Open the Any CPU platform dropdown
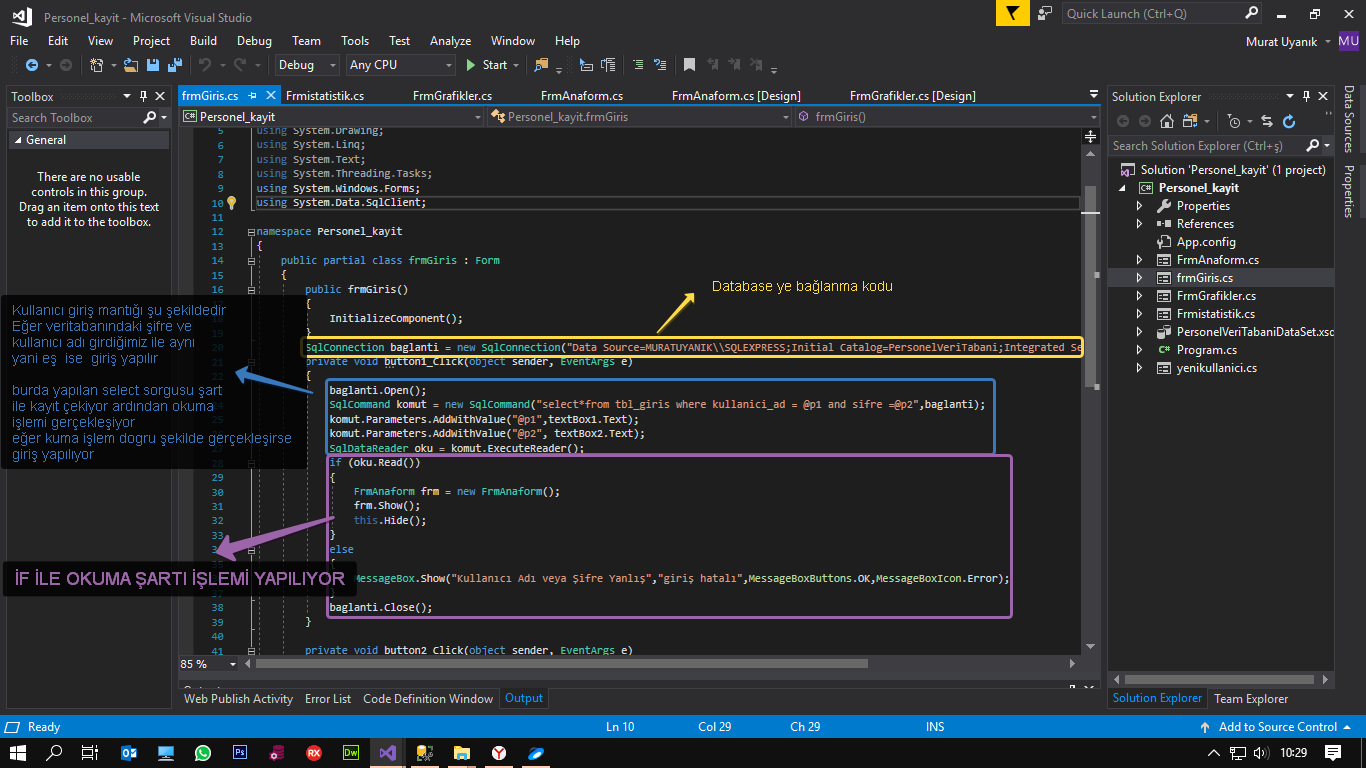This screenshot has height=768, width=1366. click(x=401, y=65)
